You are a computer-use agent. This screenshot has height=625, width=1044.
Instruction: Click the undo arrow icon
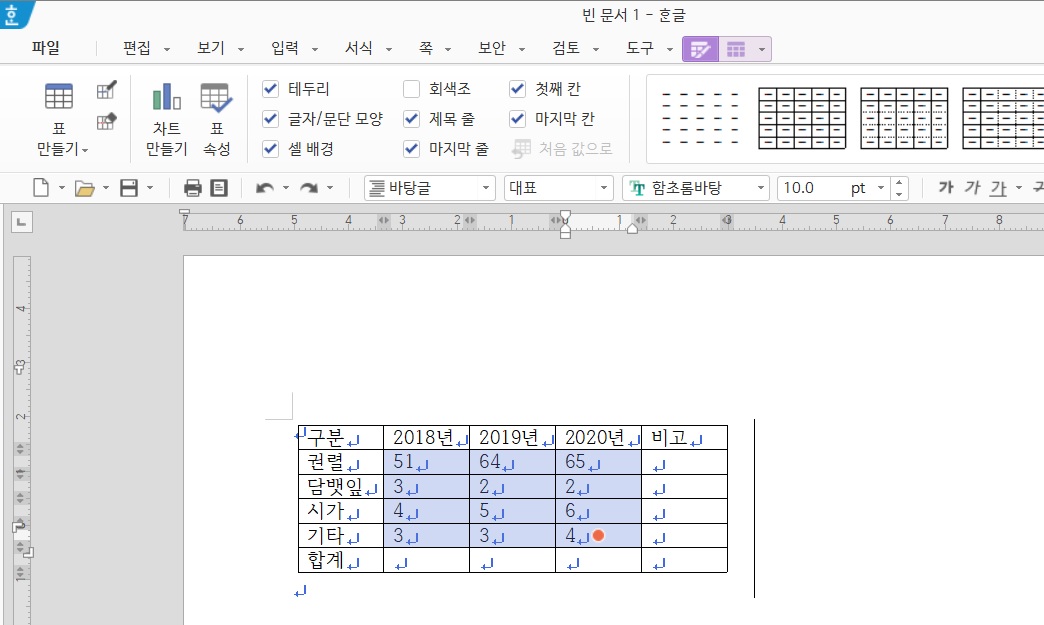pos(264,188)
